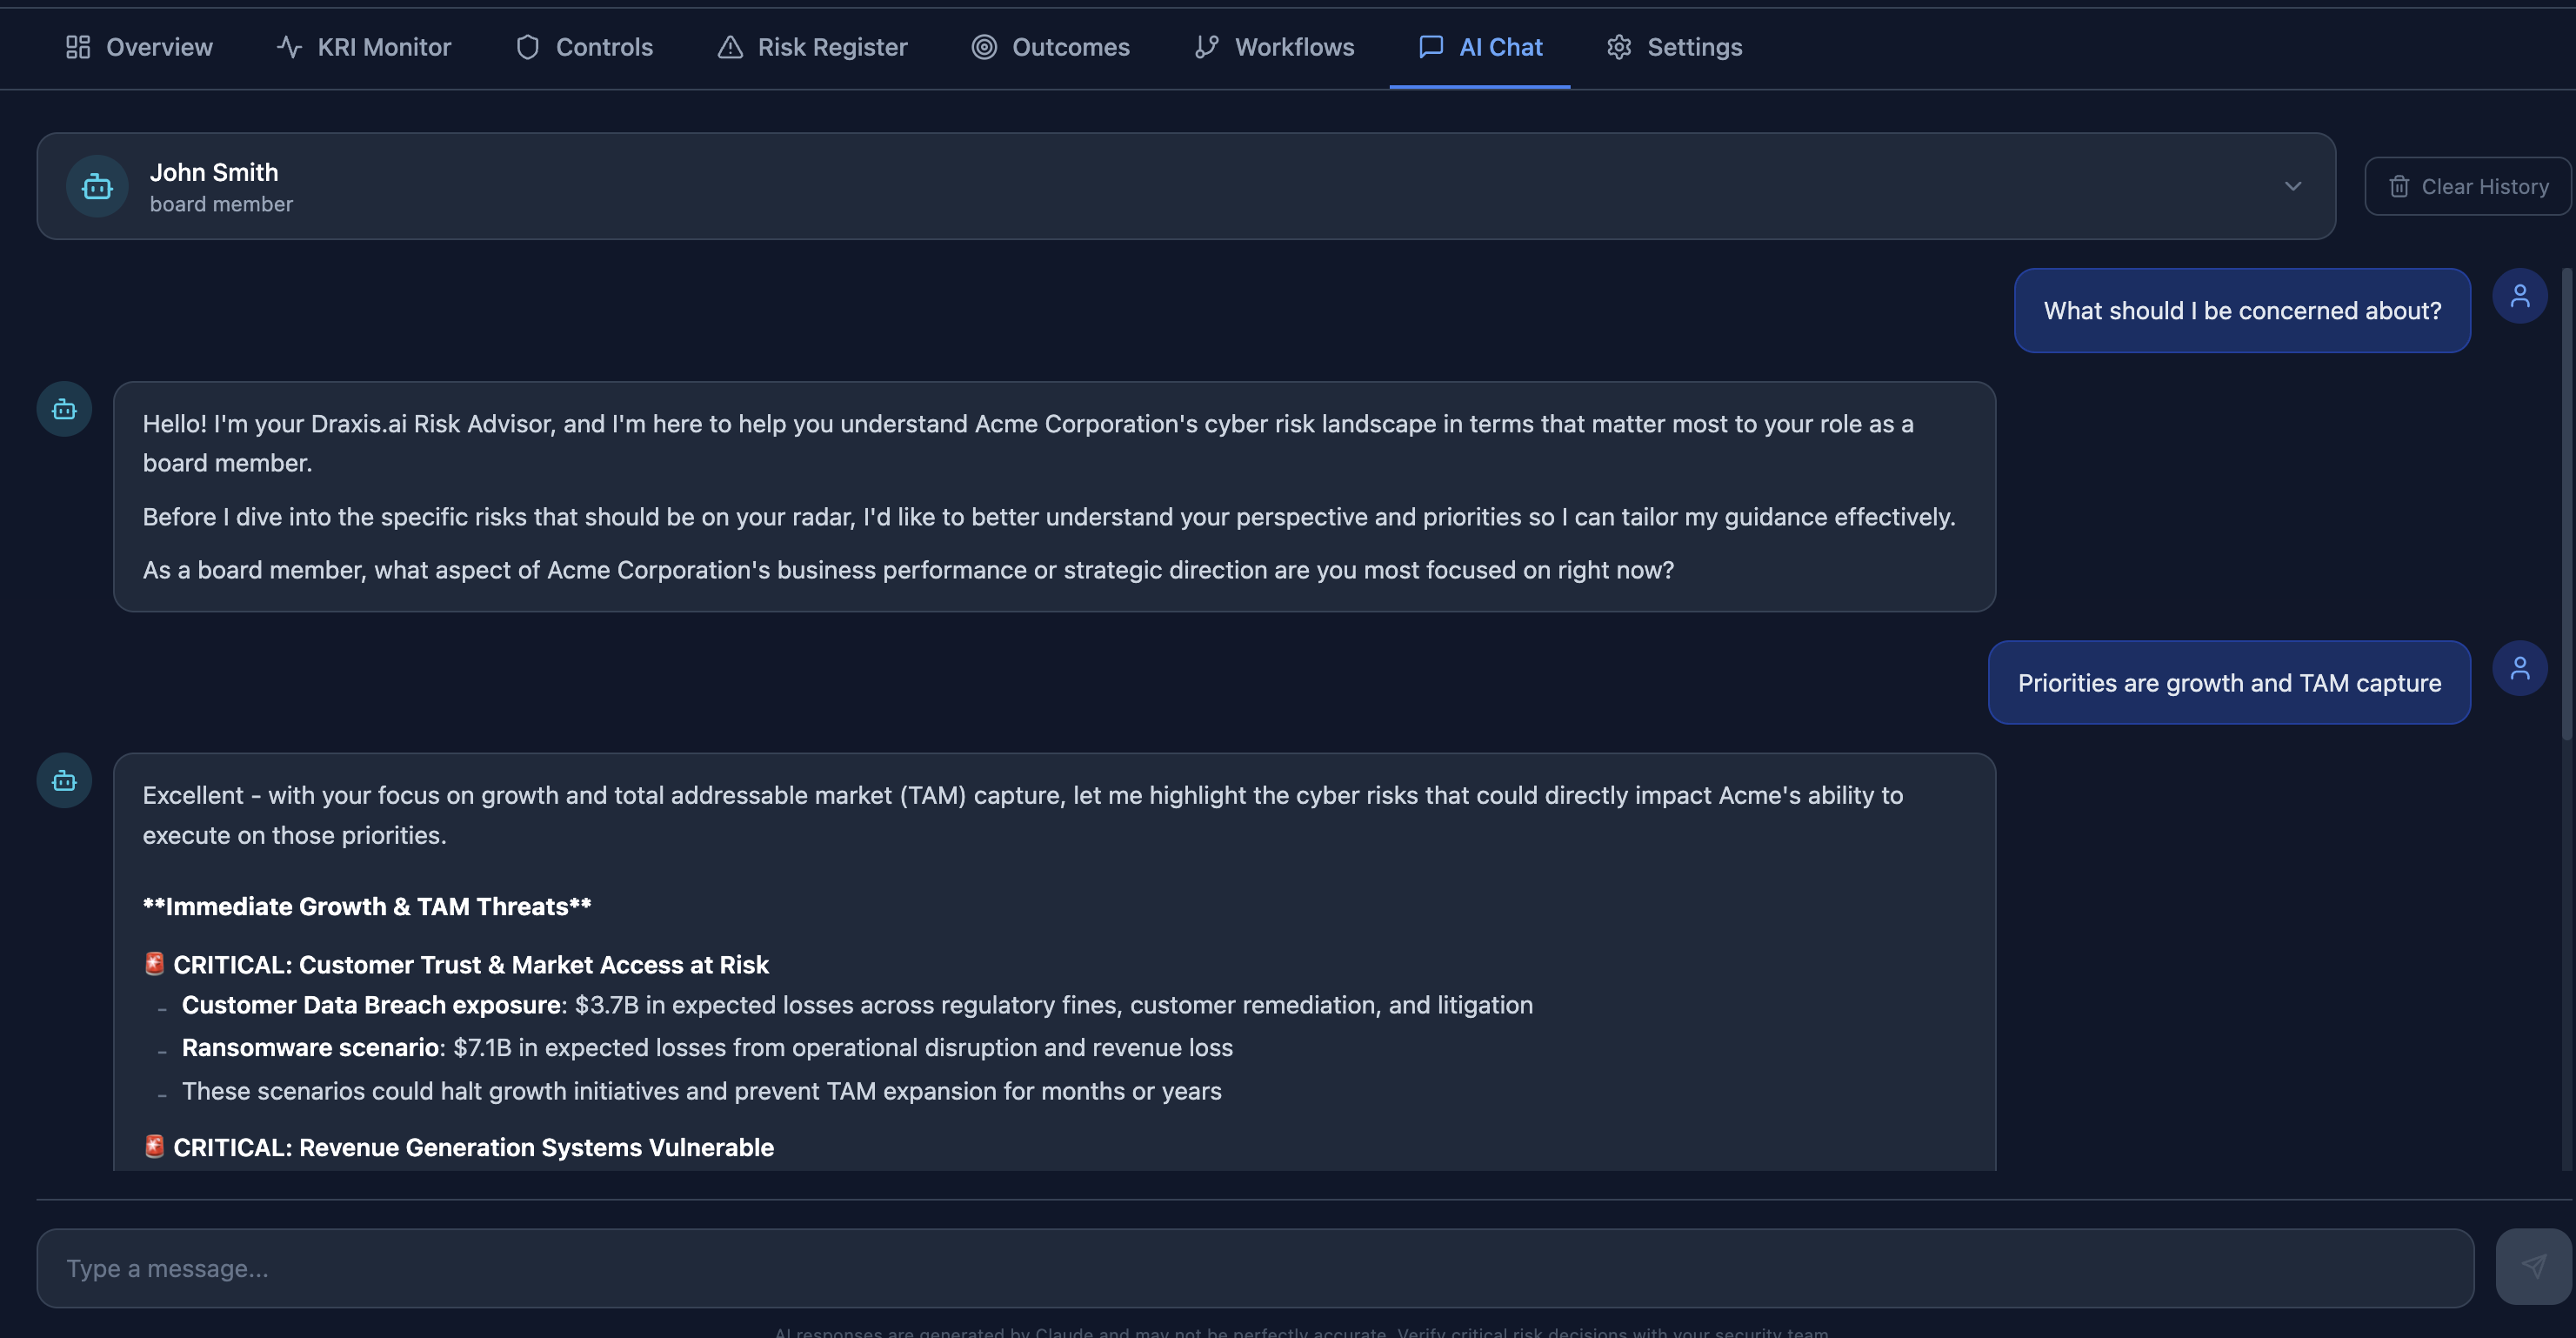The height and width of the screenshot is (1338, 2576).
Task: Click the Outcomes target icon
Action: (x=984, y=47)
